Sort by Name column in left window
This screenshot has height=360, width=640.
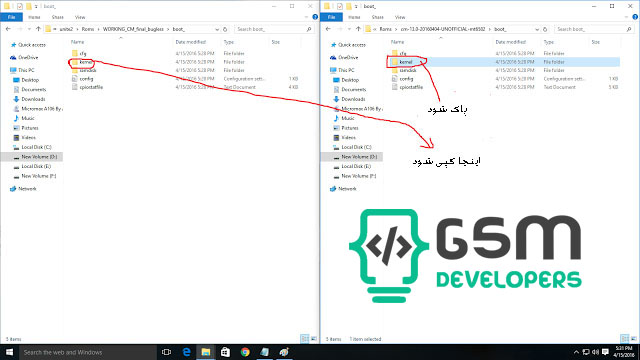pos(78,42)
